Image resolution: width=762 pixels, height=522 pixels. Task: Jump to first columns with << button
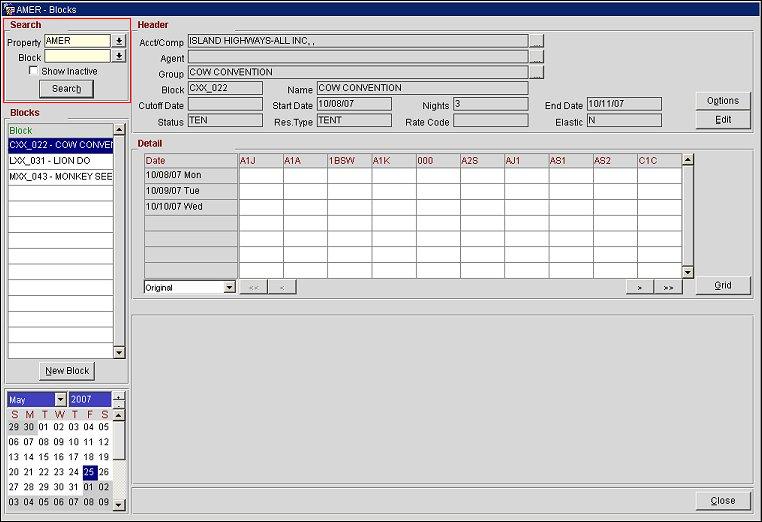pos(253,287)
